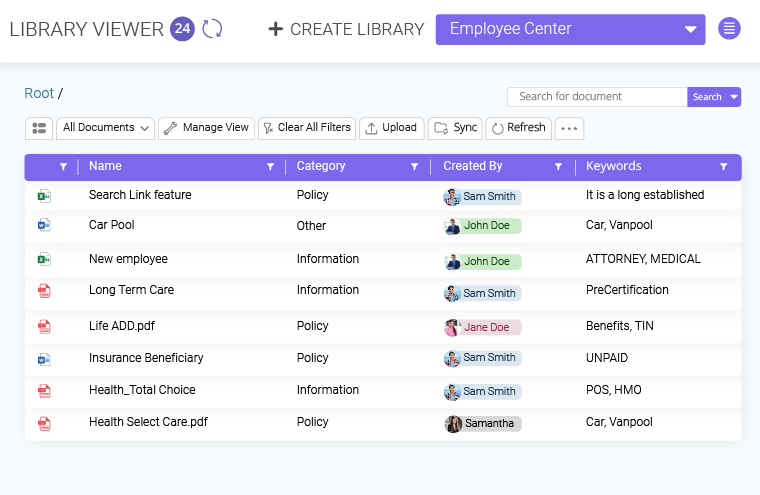Image resolution: width=760 pixels, height=495 pixels.
Task: Expand the Employee Center library dropdown
Action: tap(570, 29)
